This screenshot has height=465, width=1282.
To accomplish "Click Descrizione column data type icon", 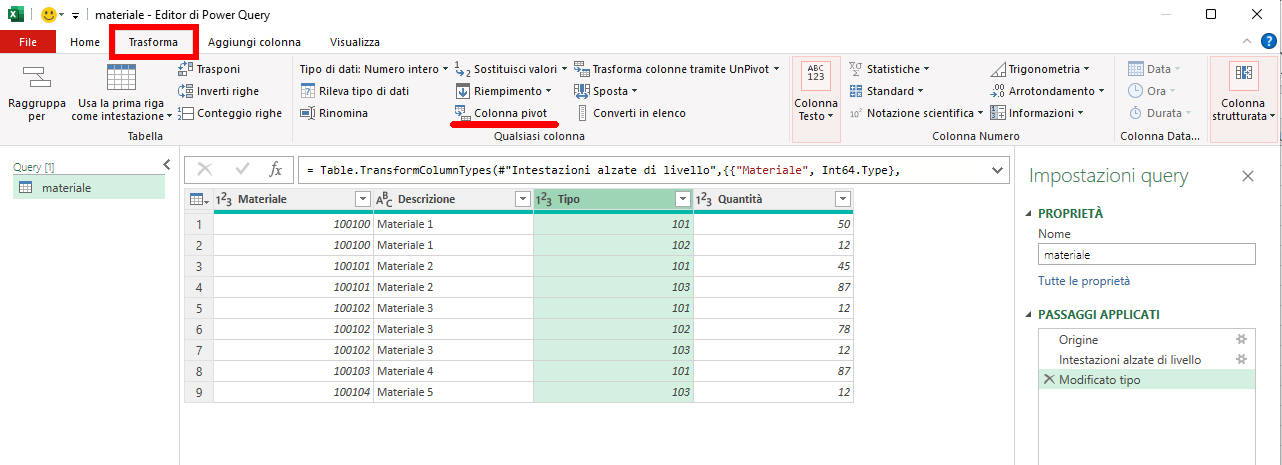I will point(385,199).
